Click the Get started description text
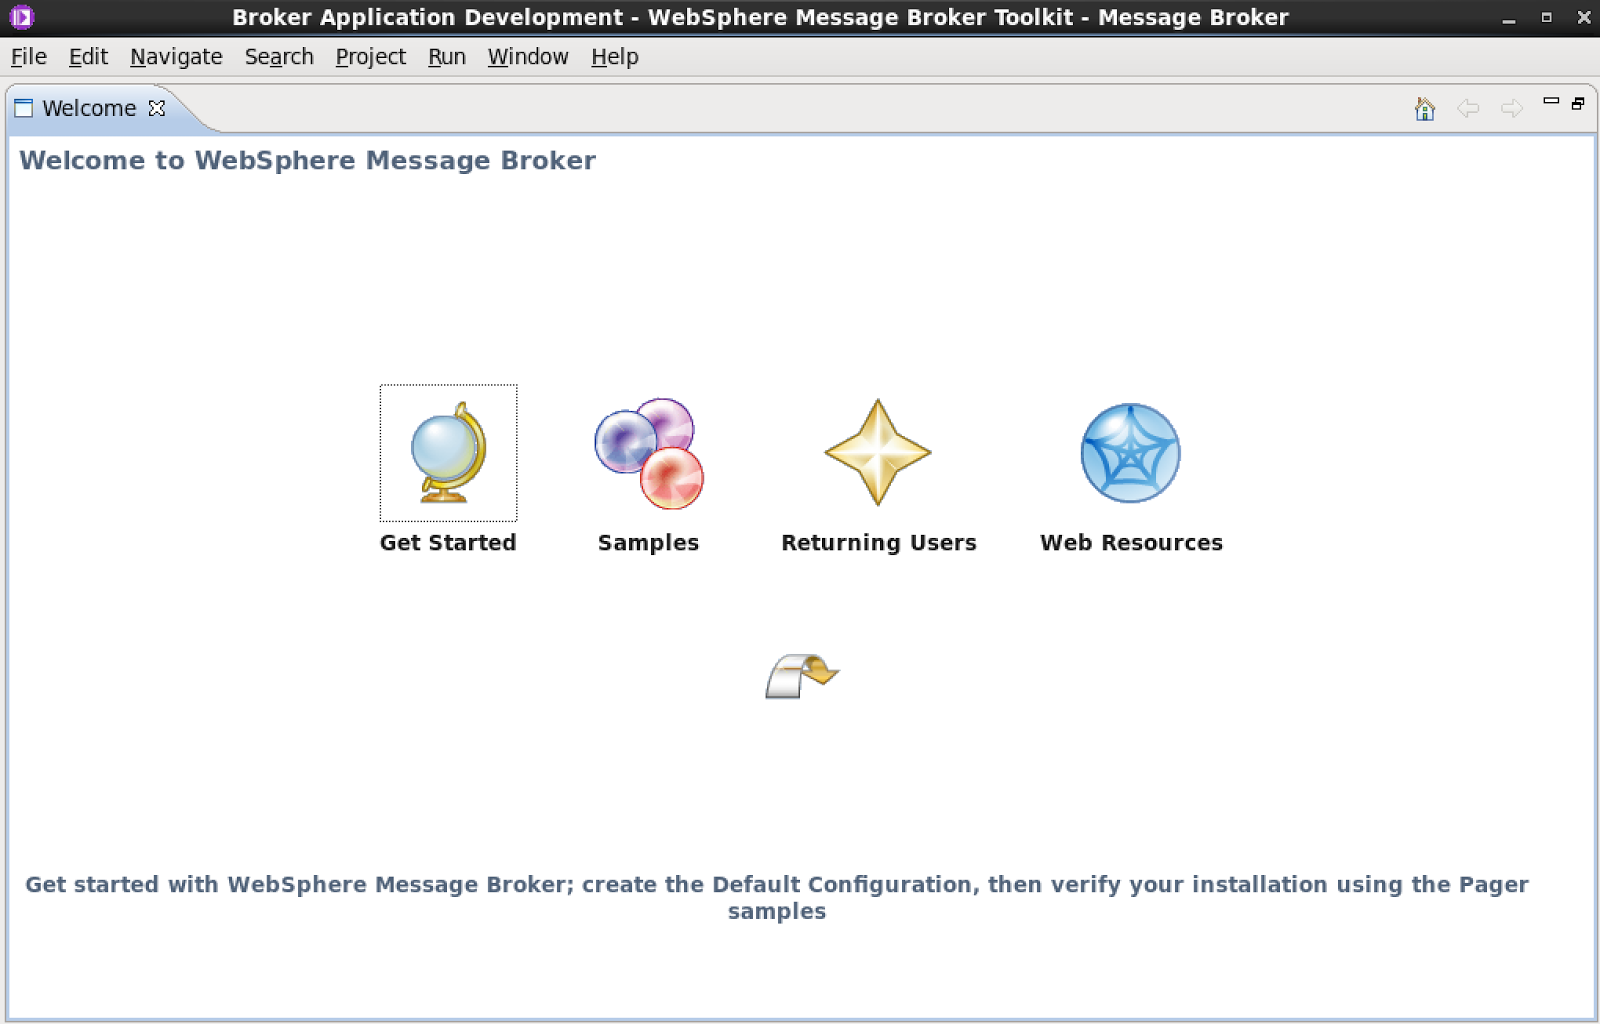Screen dimensions: 1600x1024 point(777,898)
